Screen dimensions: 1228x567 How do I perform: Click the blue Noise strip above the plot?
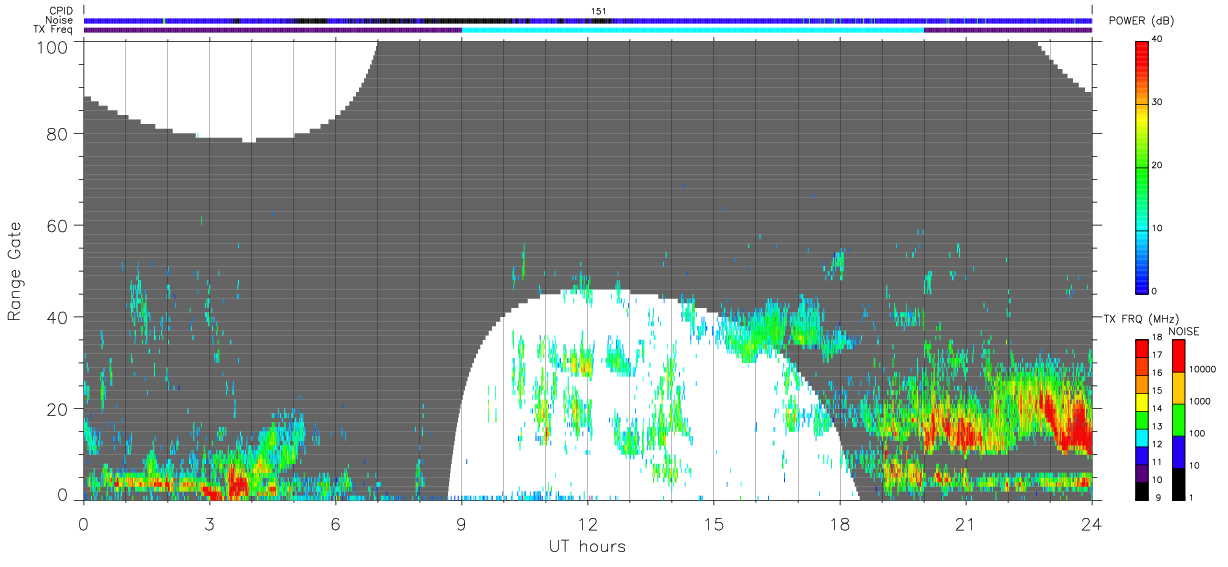588,20
